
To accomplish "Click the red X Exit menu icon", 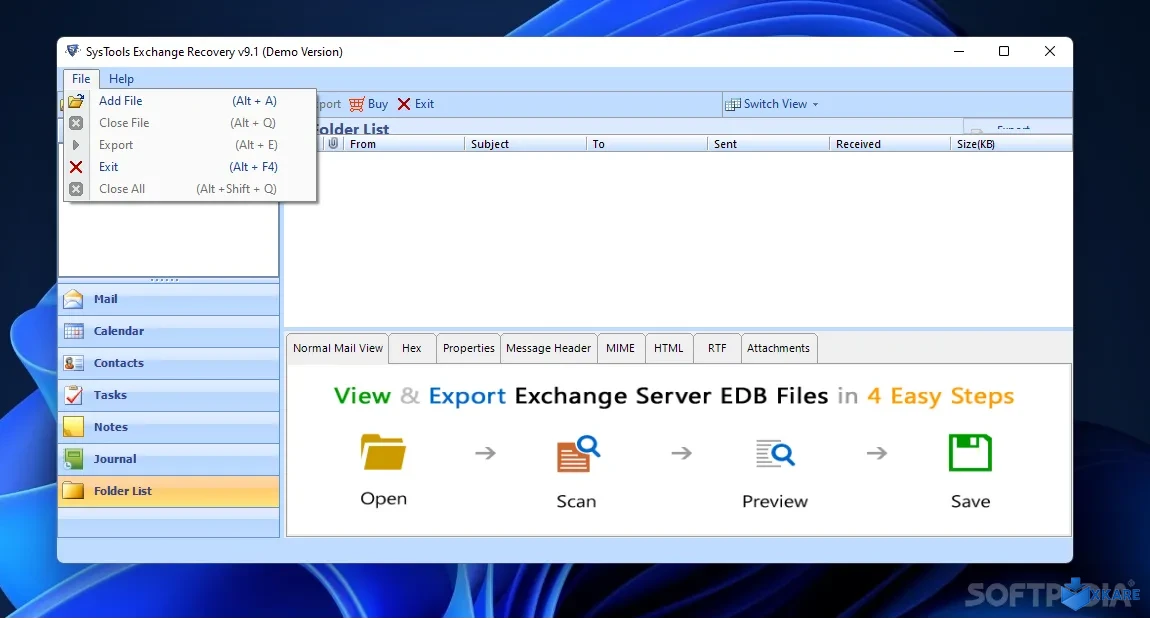I will coord(76,167).
